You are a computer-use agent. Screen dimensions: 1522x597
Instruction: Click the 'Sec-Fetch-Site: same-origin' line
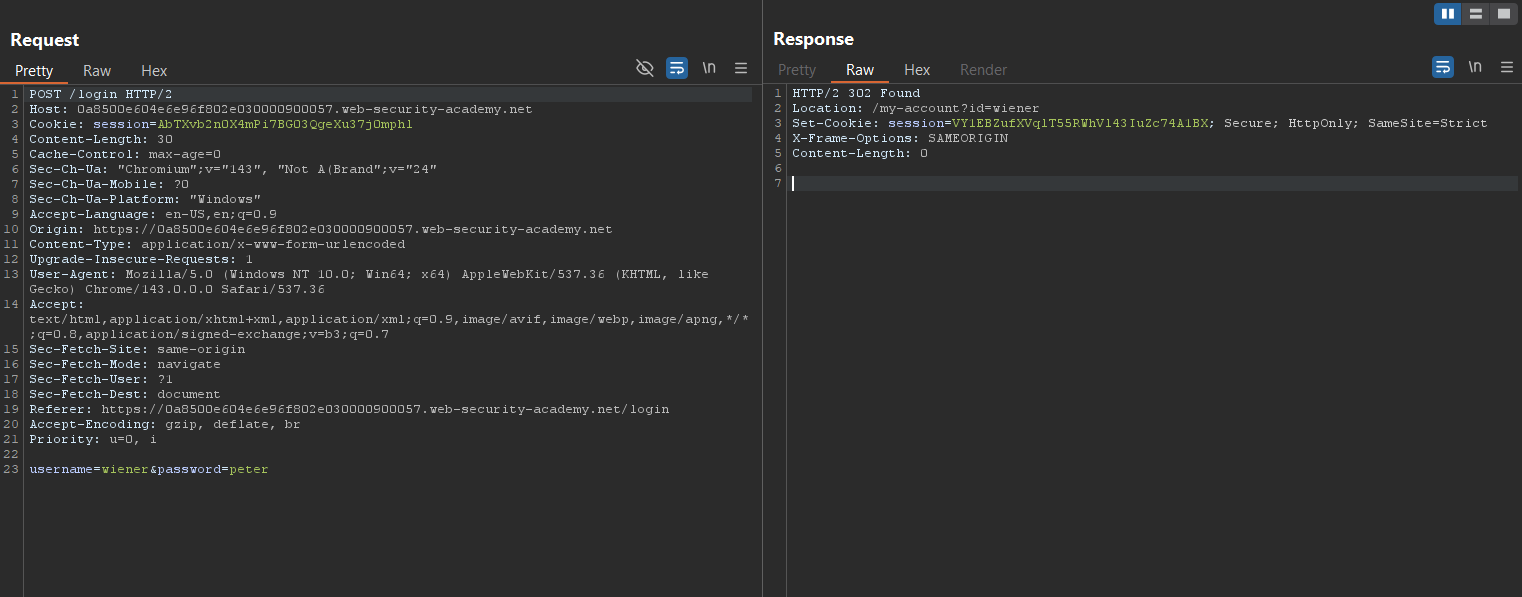pos(137,349)
